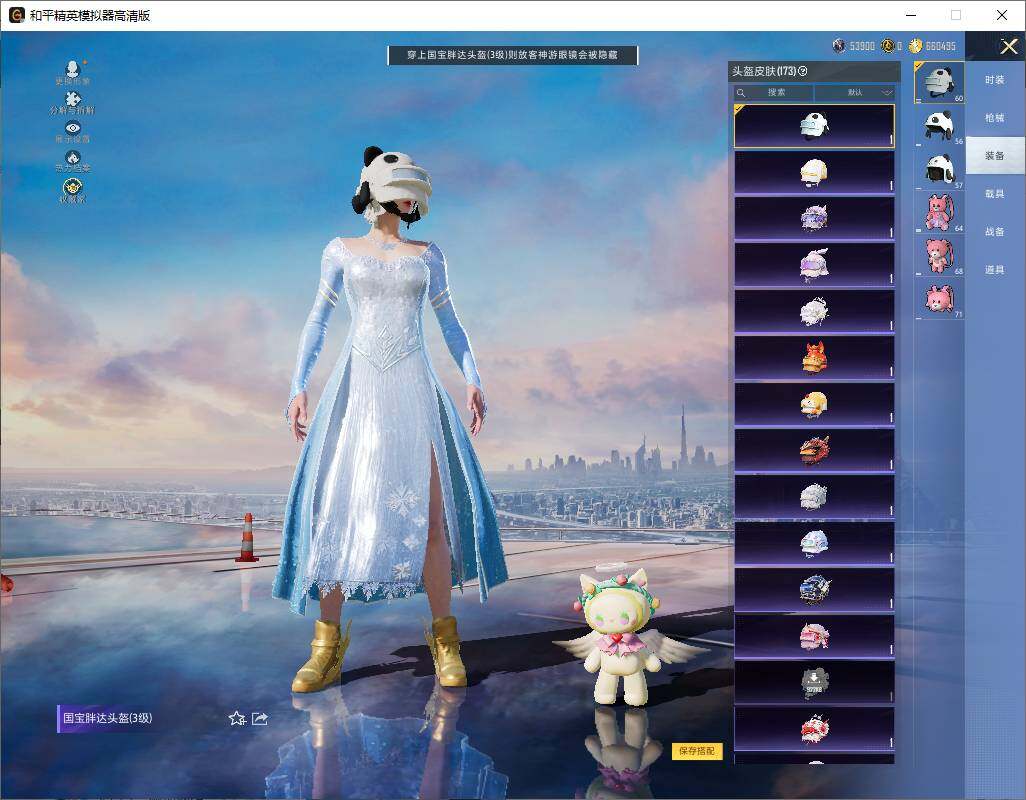Select the red fox helmet skin
The width and height of the screenshot is (1026, 800).
[x=814, y=358]
